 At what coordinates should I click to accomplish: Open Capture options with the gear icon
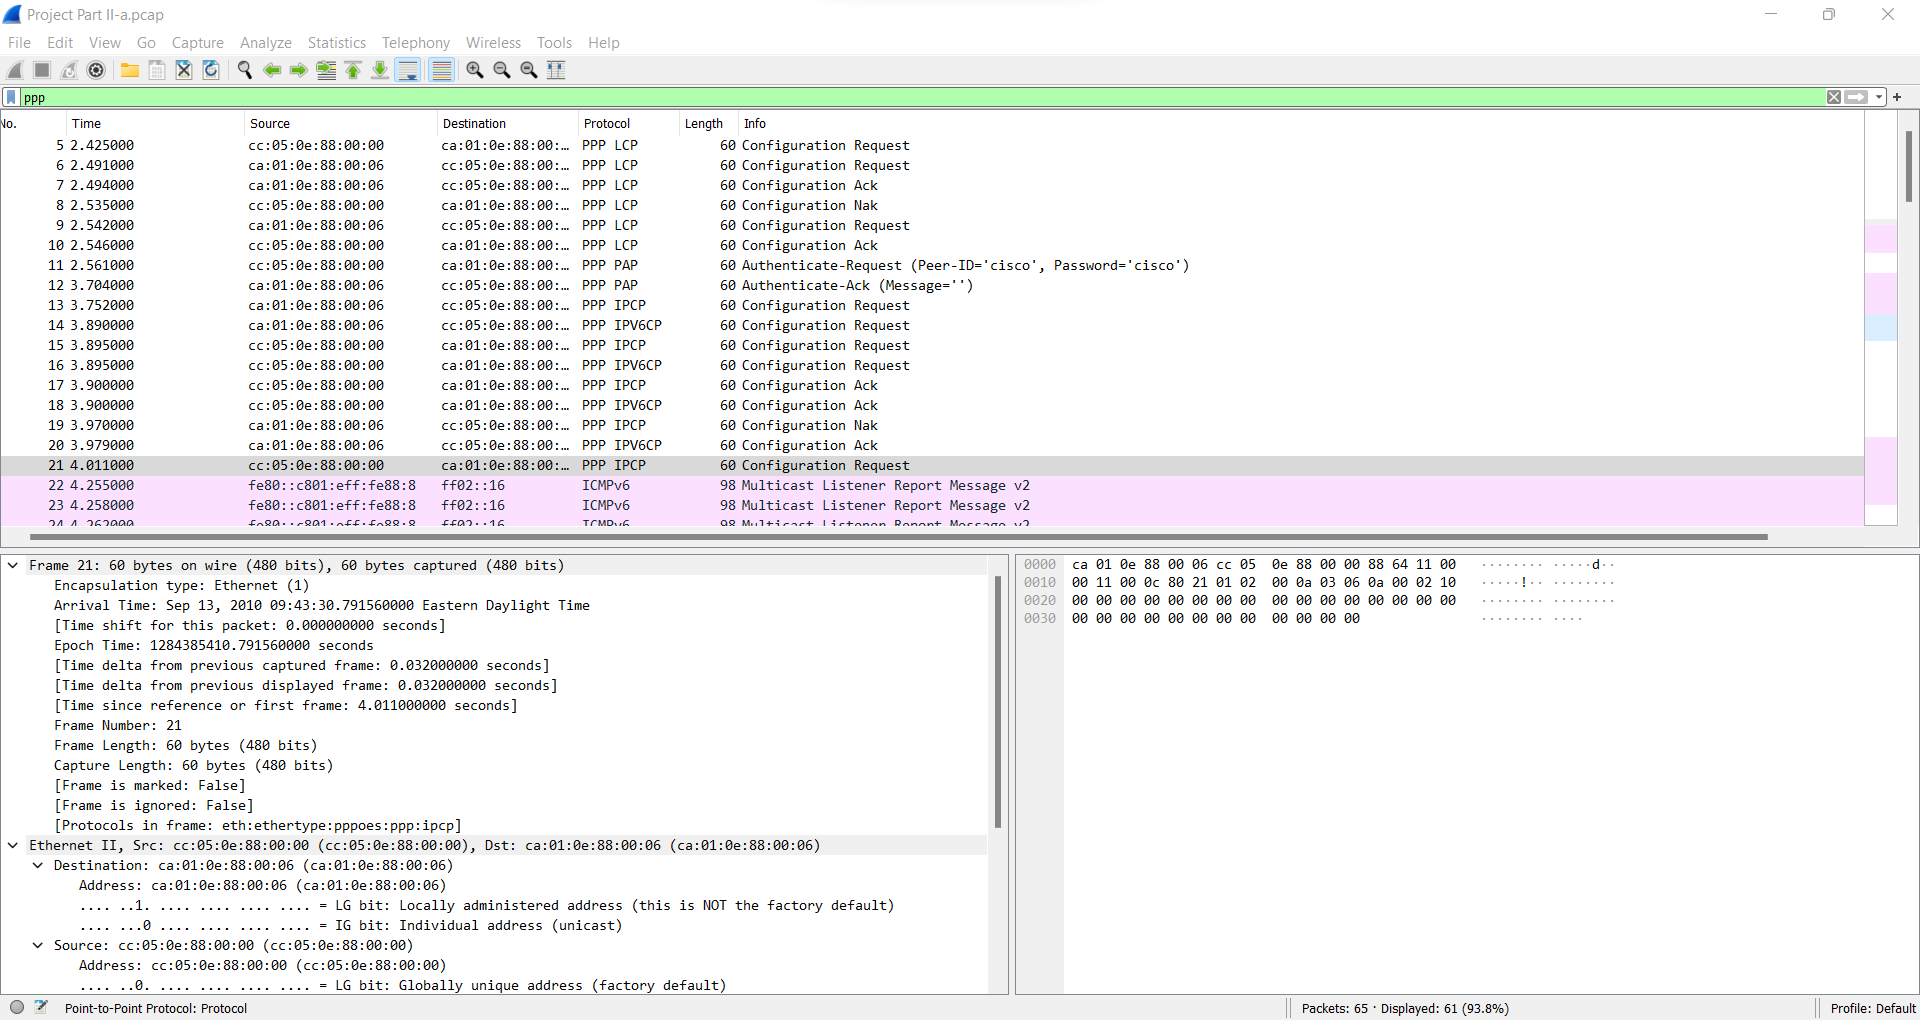point(97,70)
